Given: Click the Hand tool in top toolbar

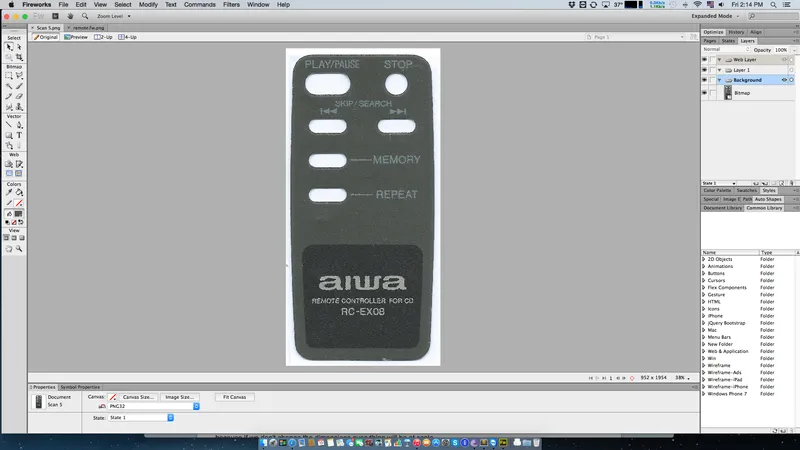Looking at the screenshot, I should tap(69, 17).
